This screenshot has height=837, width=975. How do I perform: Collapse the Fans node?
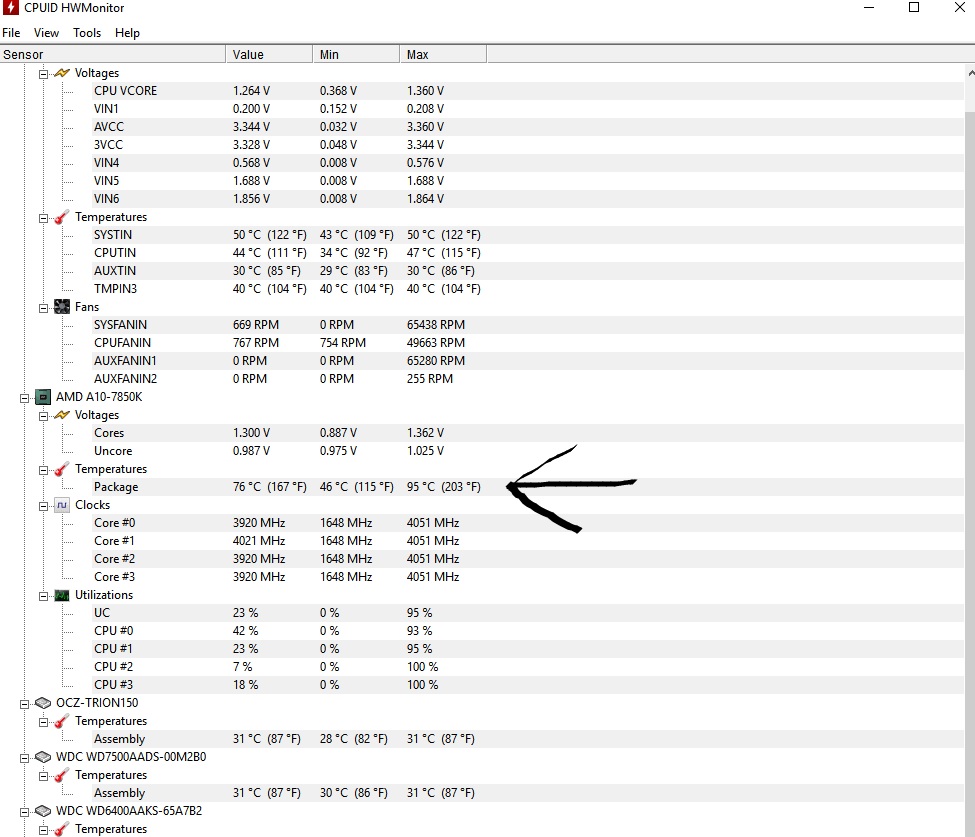click(x=44, y=308)
